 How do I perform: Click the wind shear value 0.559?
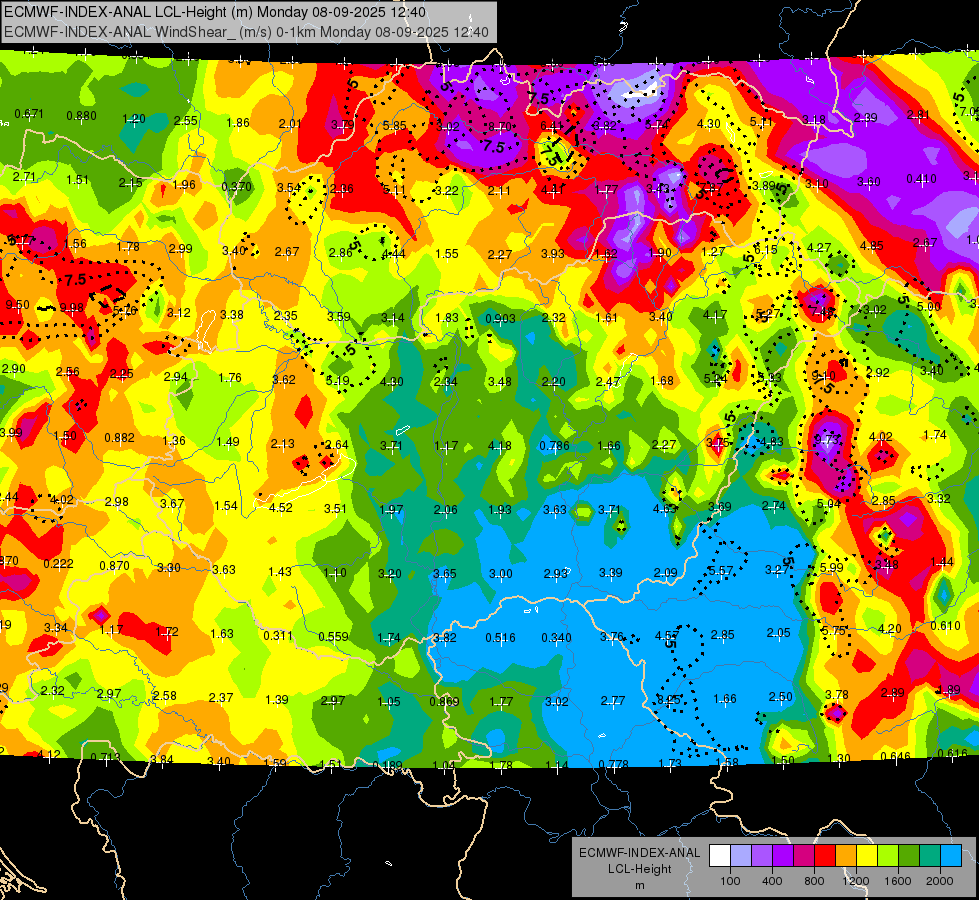coord(333,636)
